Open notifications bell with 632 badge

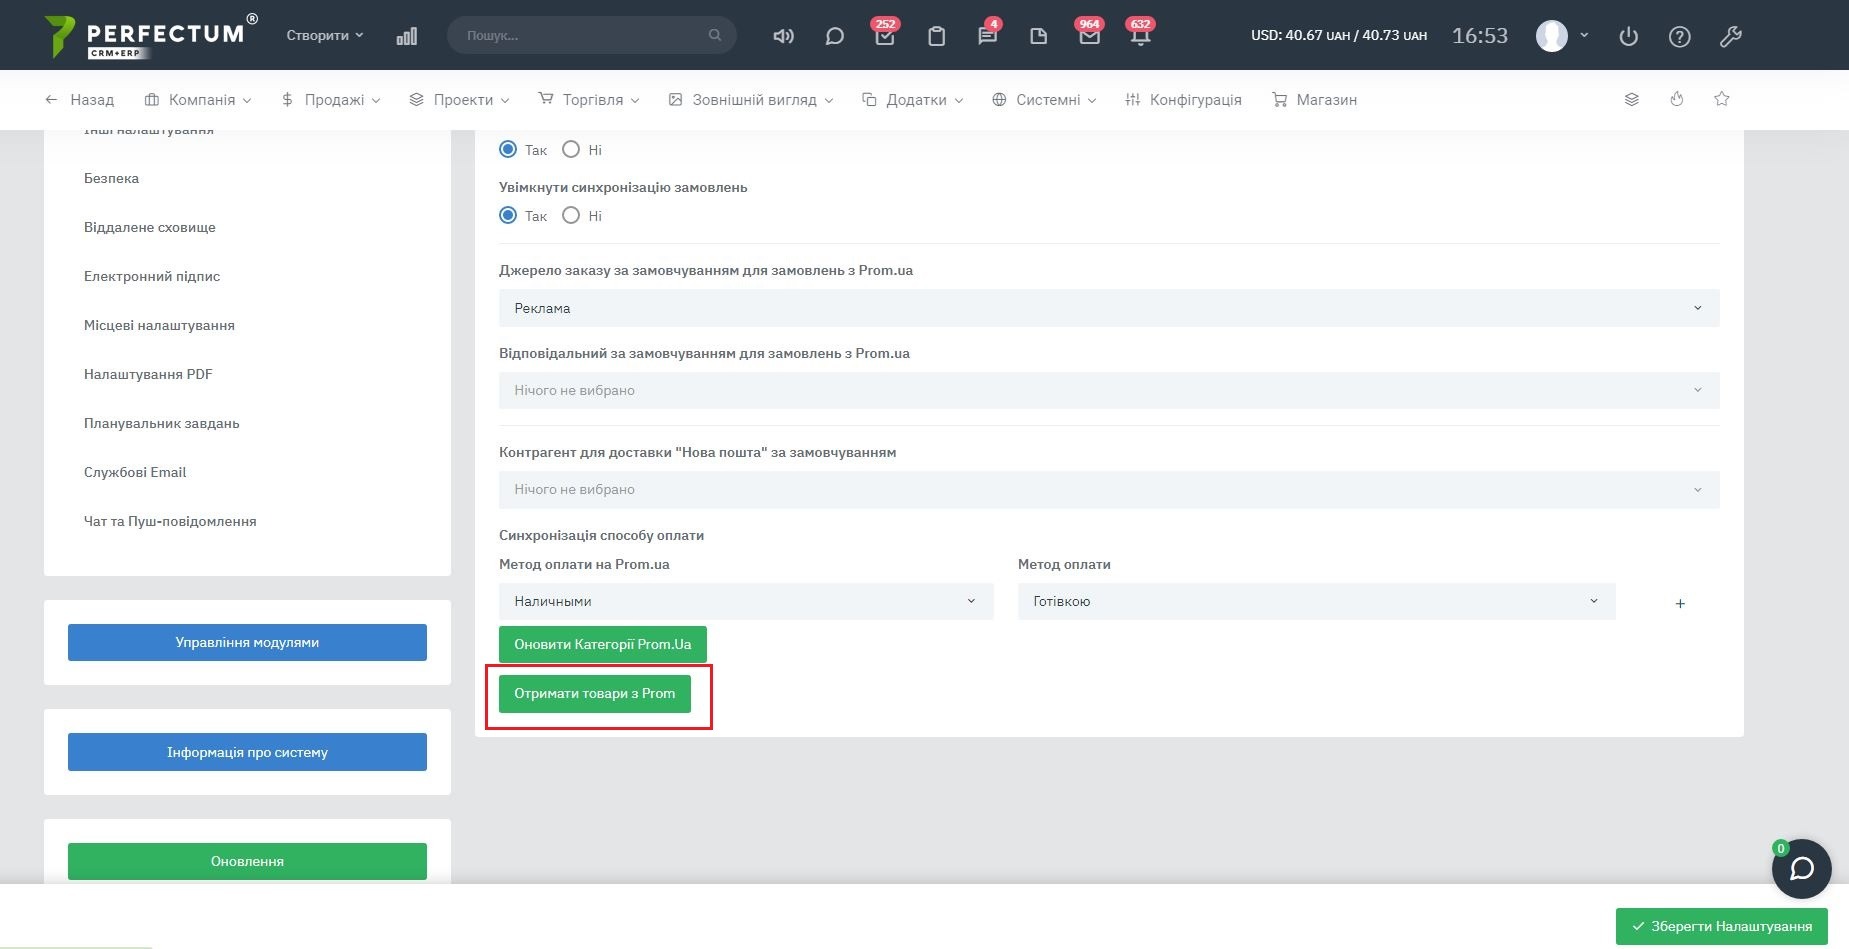[1140, 36]
